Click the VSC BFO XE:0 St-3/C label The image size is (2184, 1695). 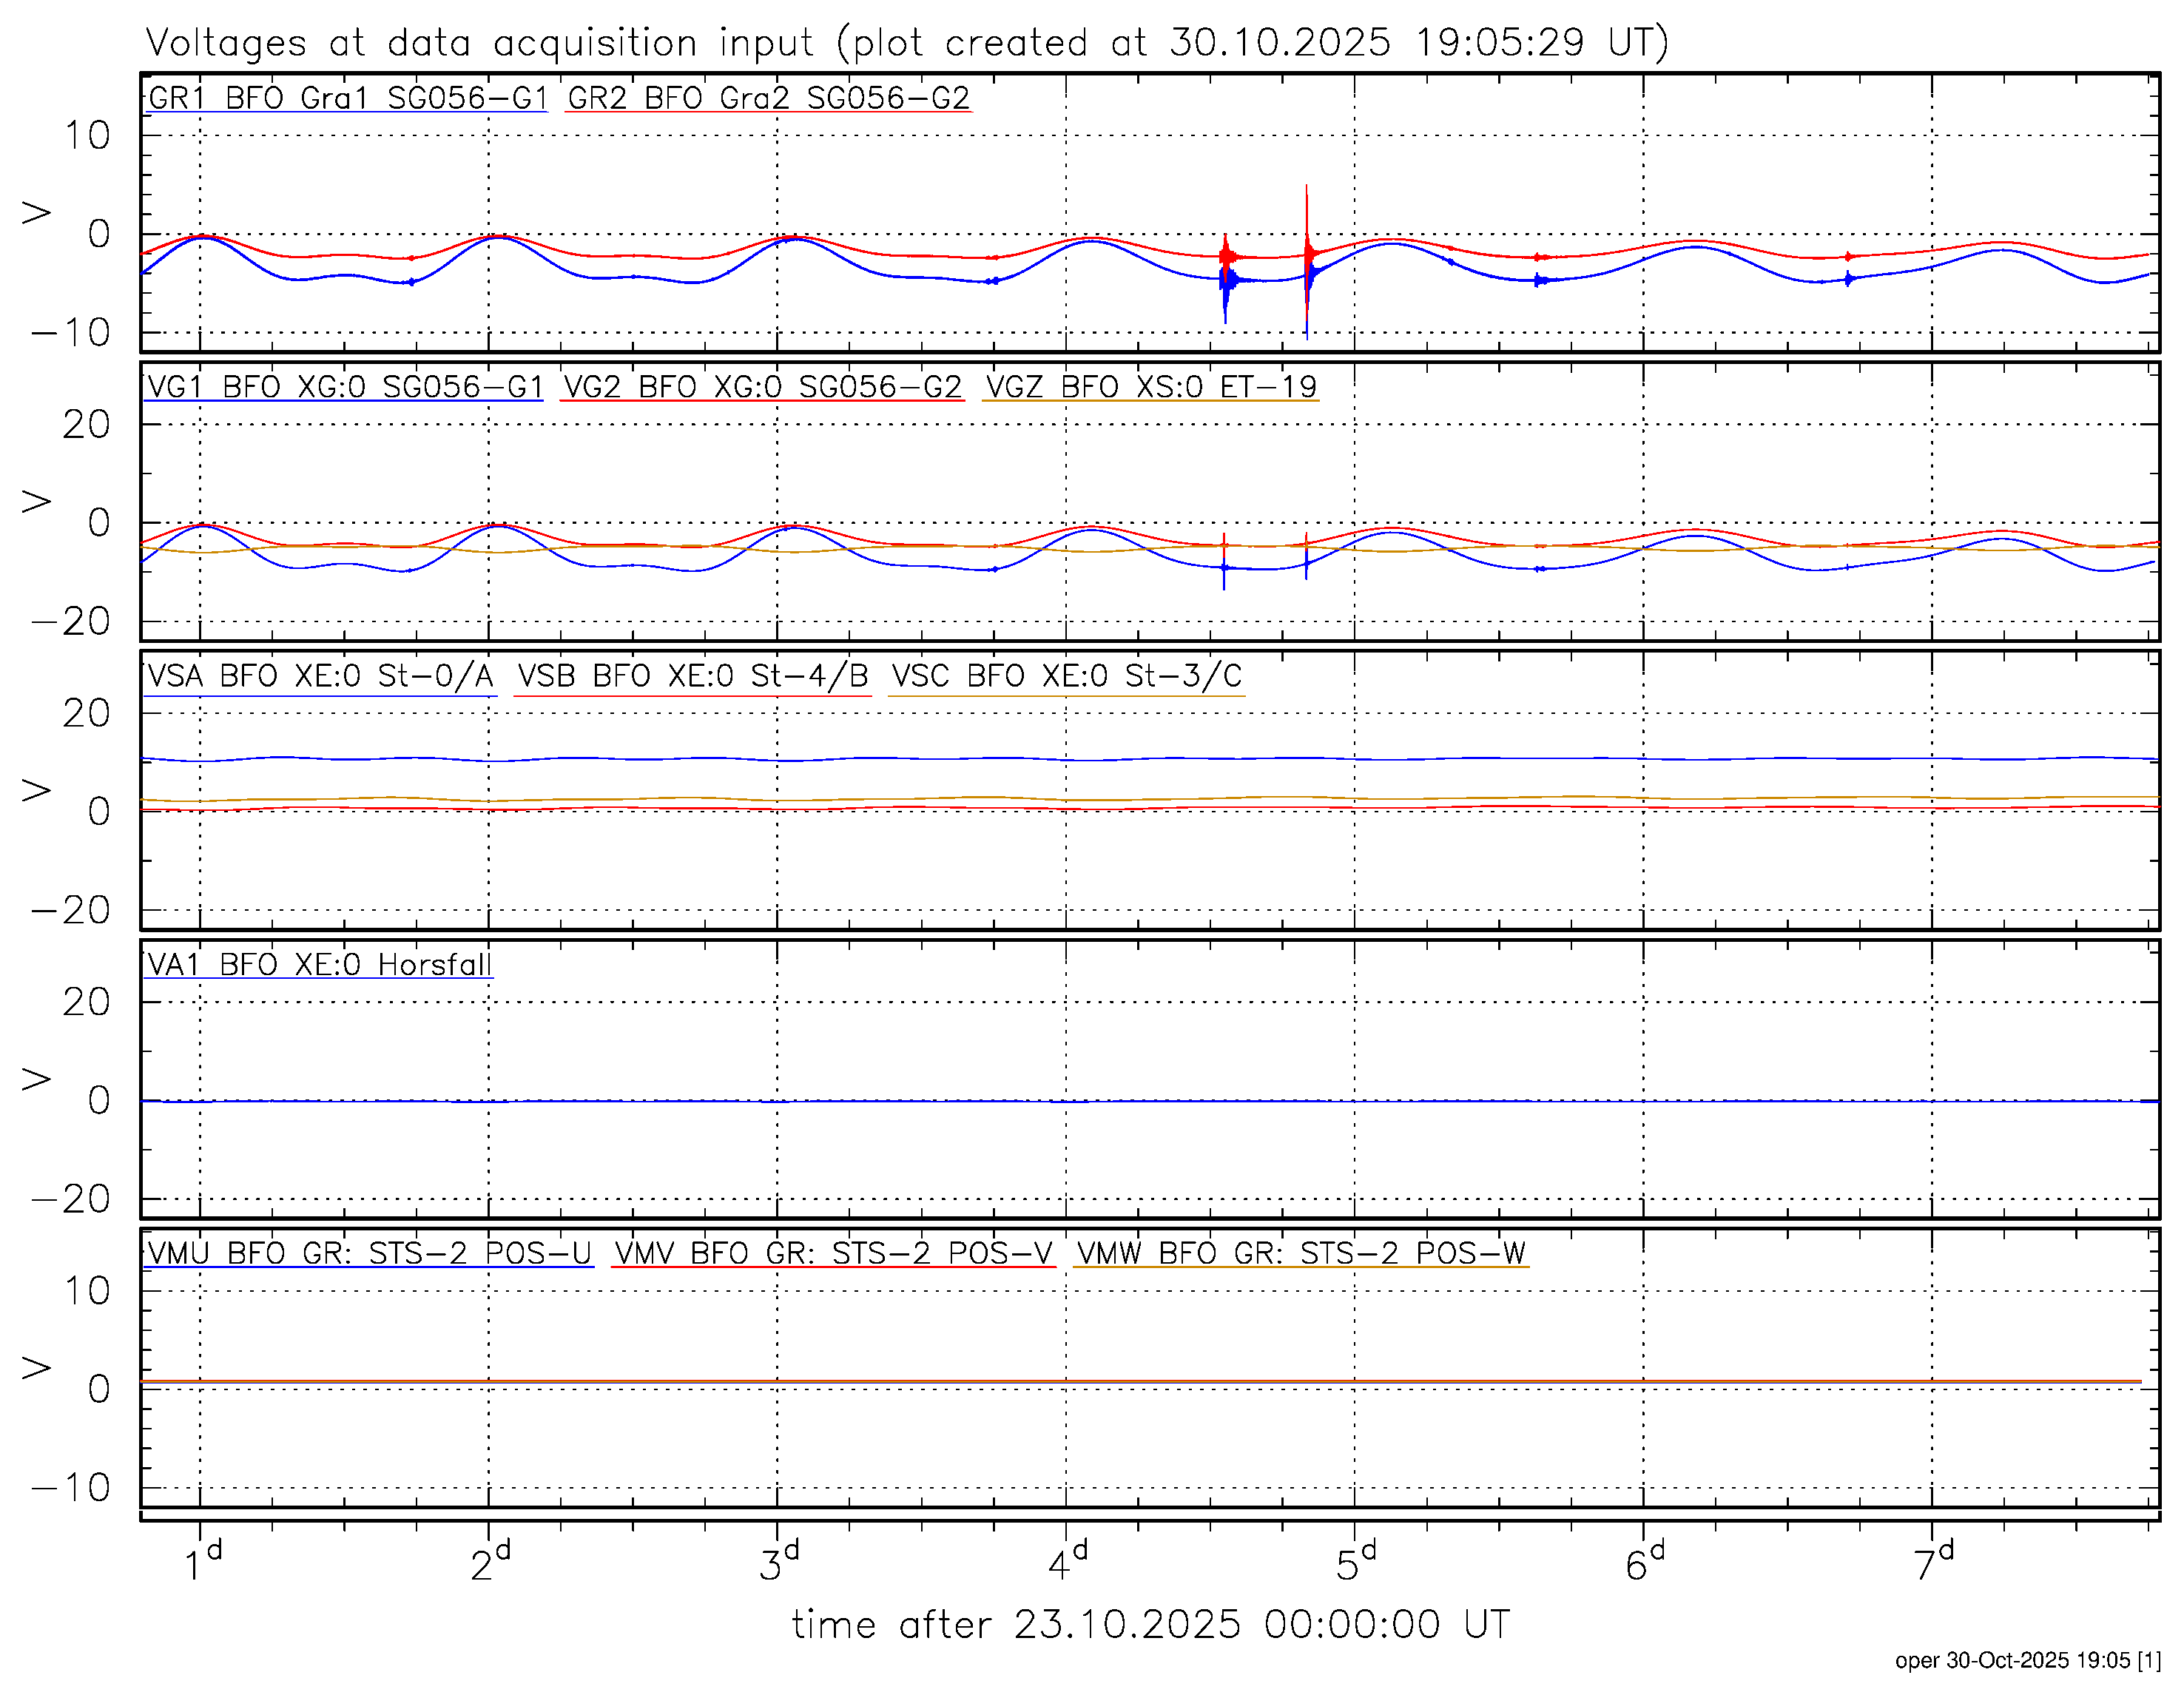click(1066, 676)
